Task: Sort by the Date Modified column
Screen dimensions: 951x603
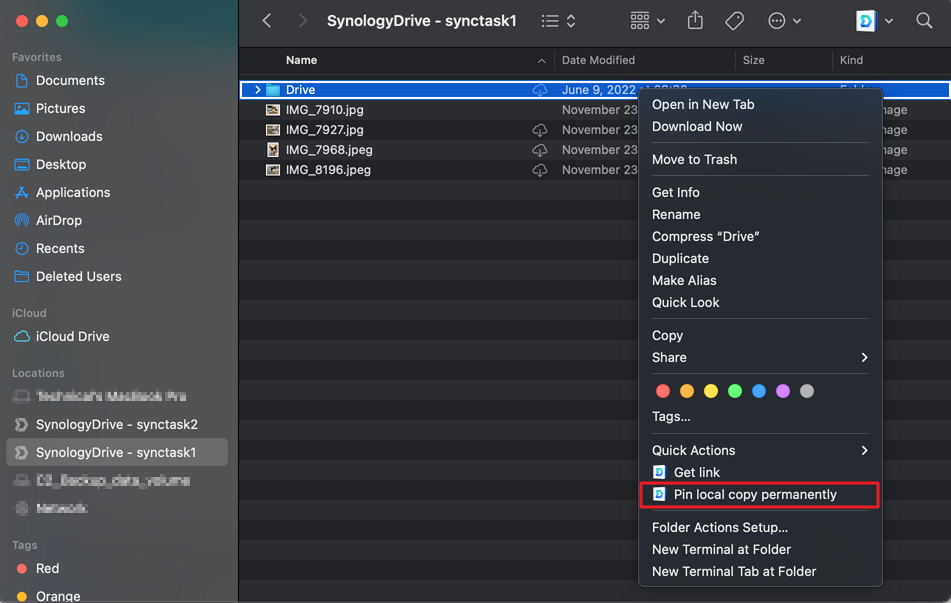Action: pos(598,60)
